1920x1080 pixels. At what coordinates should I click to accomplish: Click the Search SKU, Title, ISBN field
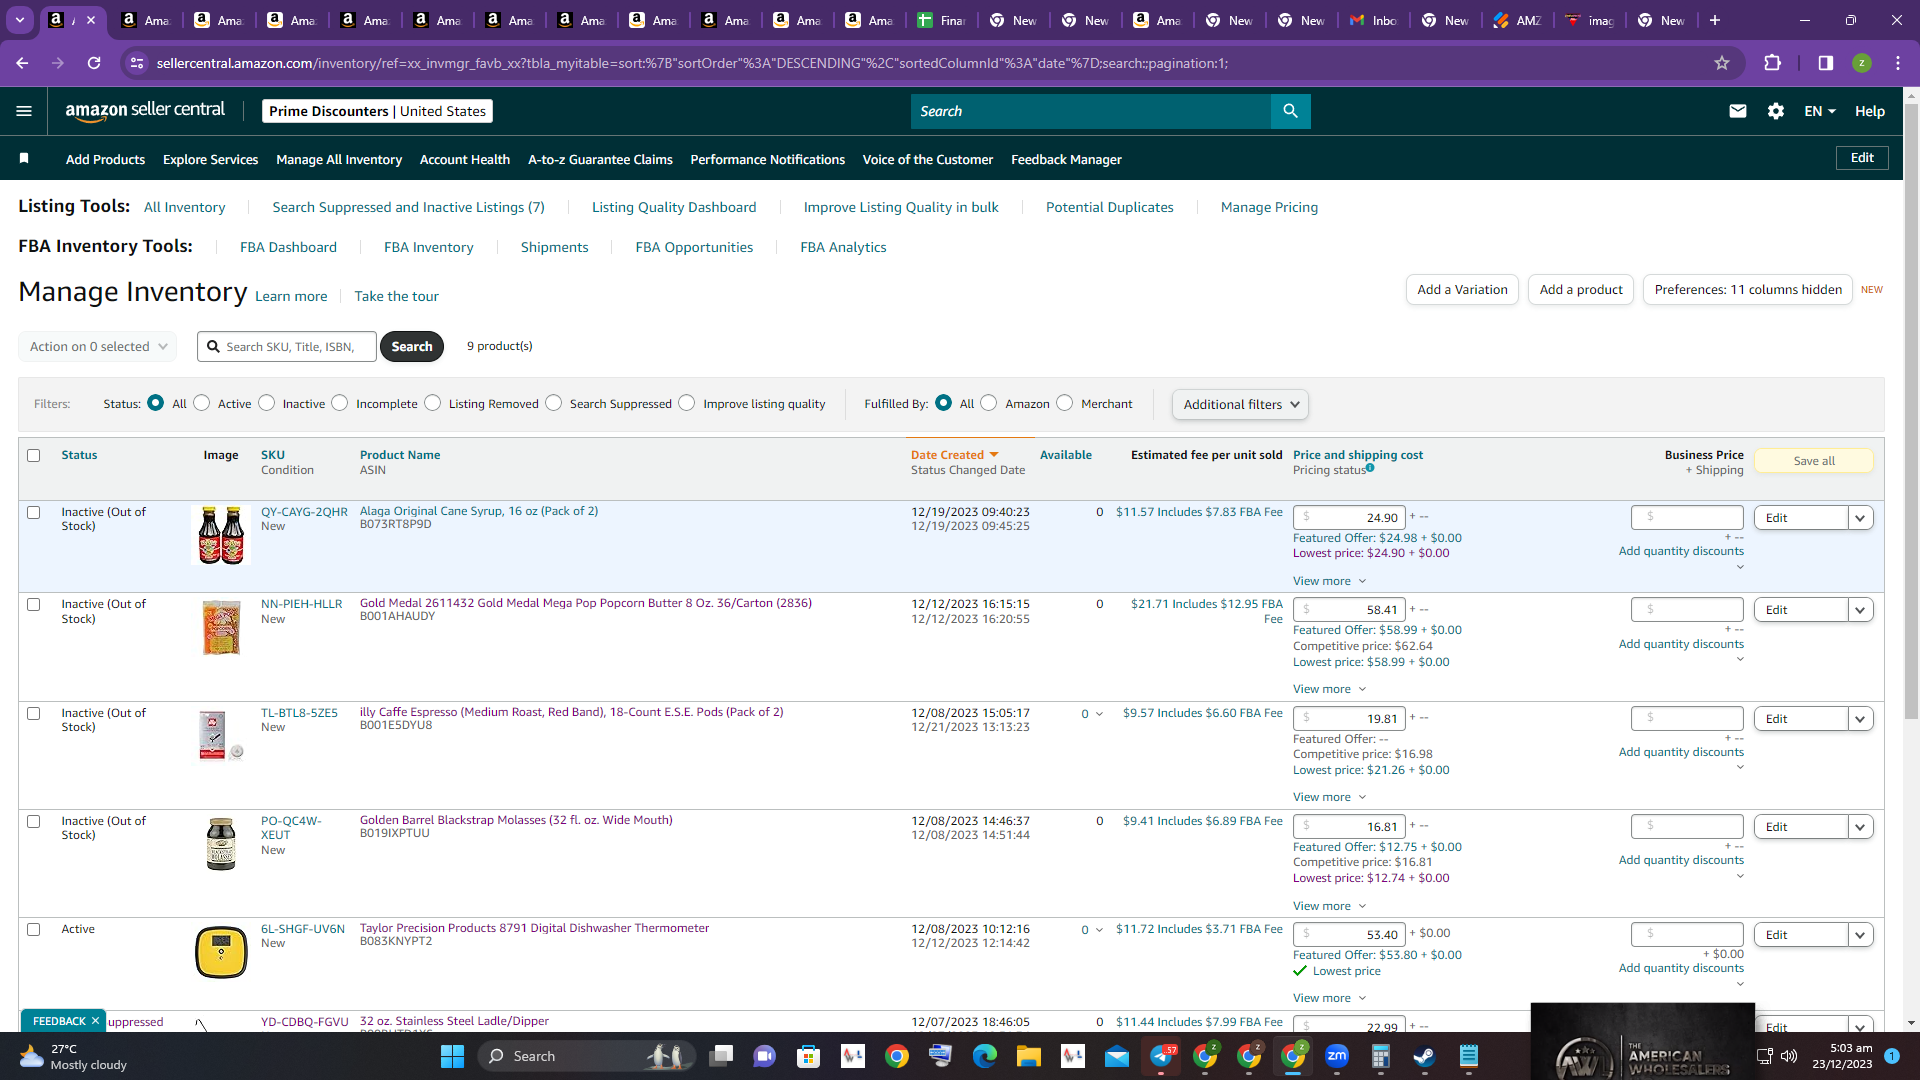click(x=287, y=346)
